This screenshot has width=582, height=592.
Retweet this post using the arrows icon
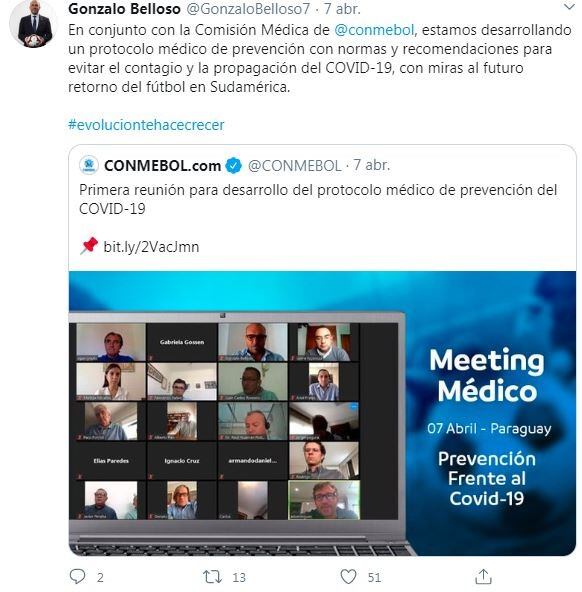click(x=212, y=577)
